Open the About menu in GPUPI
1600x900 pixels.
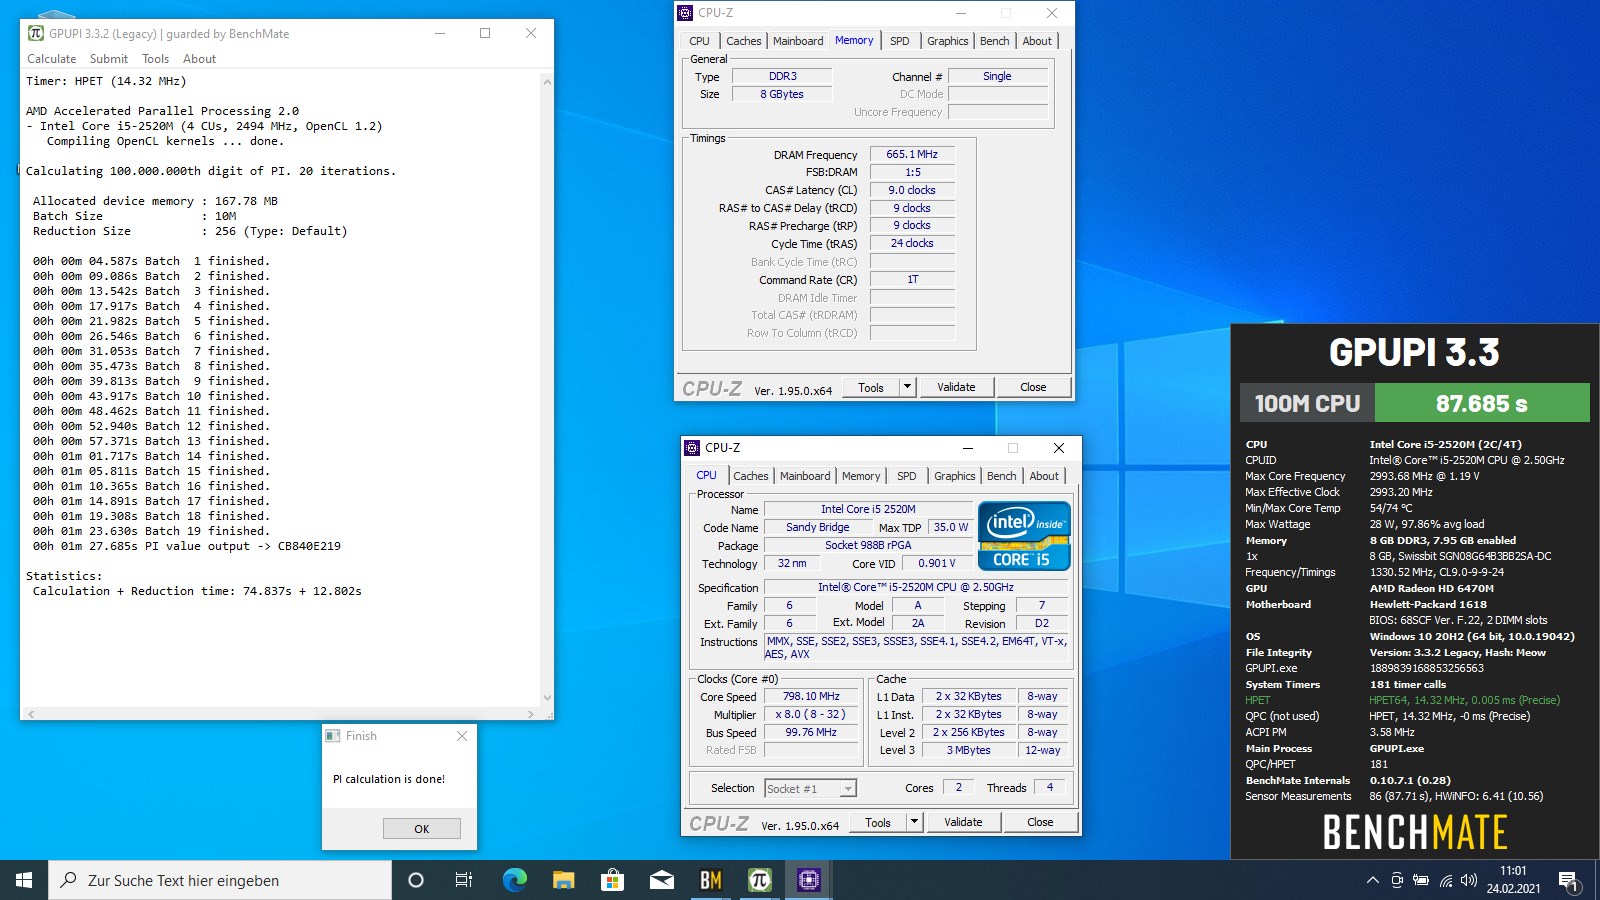199,59
